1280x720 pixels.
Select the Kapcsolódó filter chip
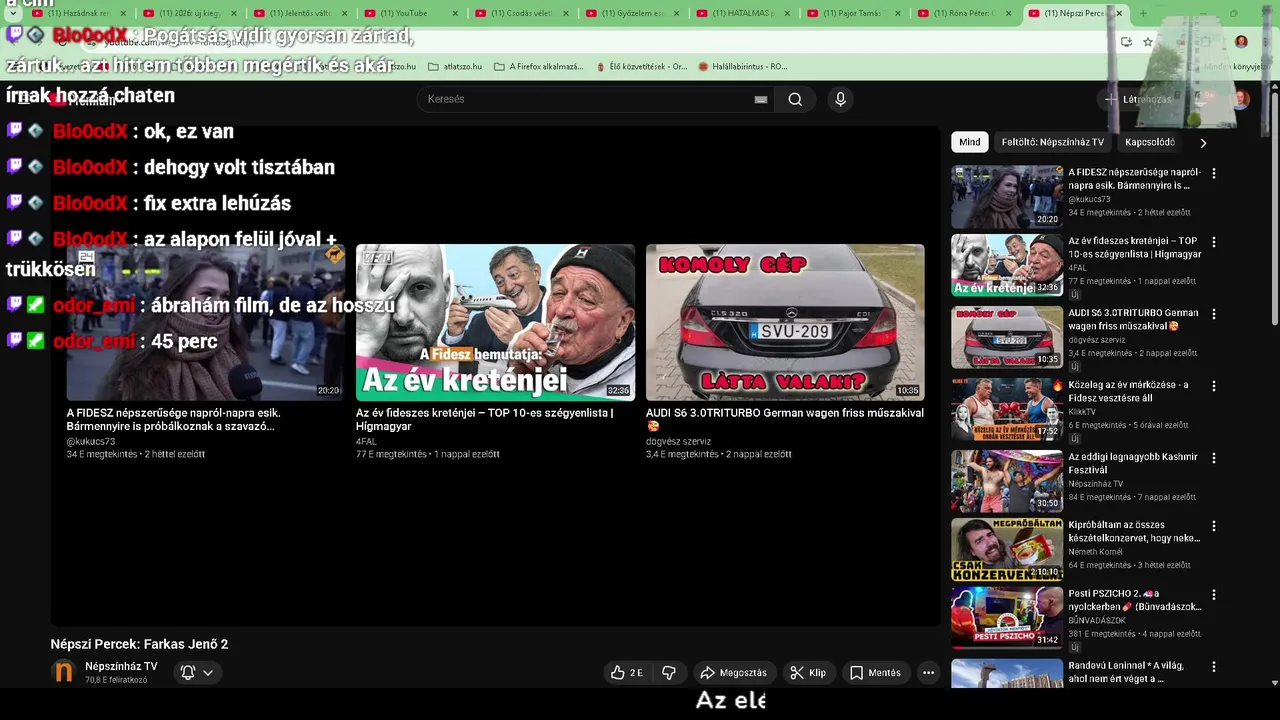(x=1150, y=142)
